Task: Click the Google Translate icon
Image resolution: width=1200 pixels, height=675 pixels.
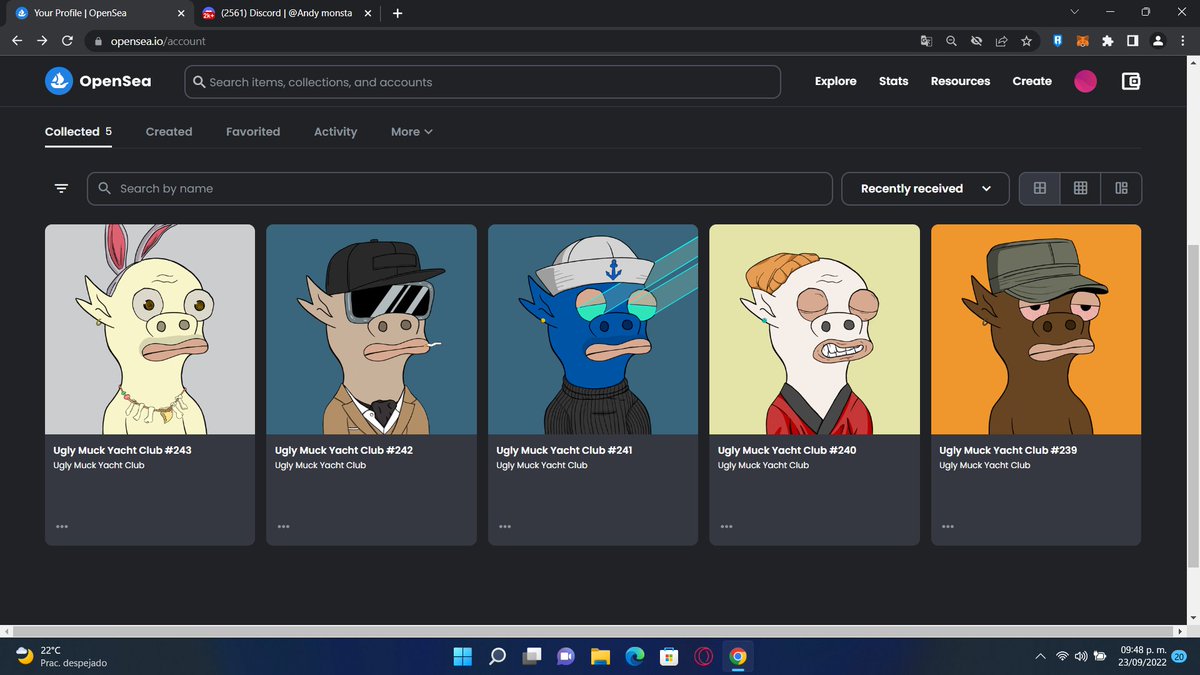Action: 926,41
